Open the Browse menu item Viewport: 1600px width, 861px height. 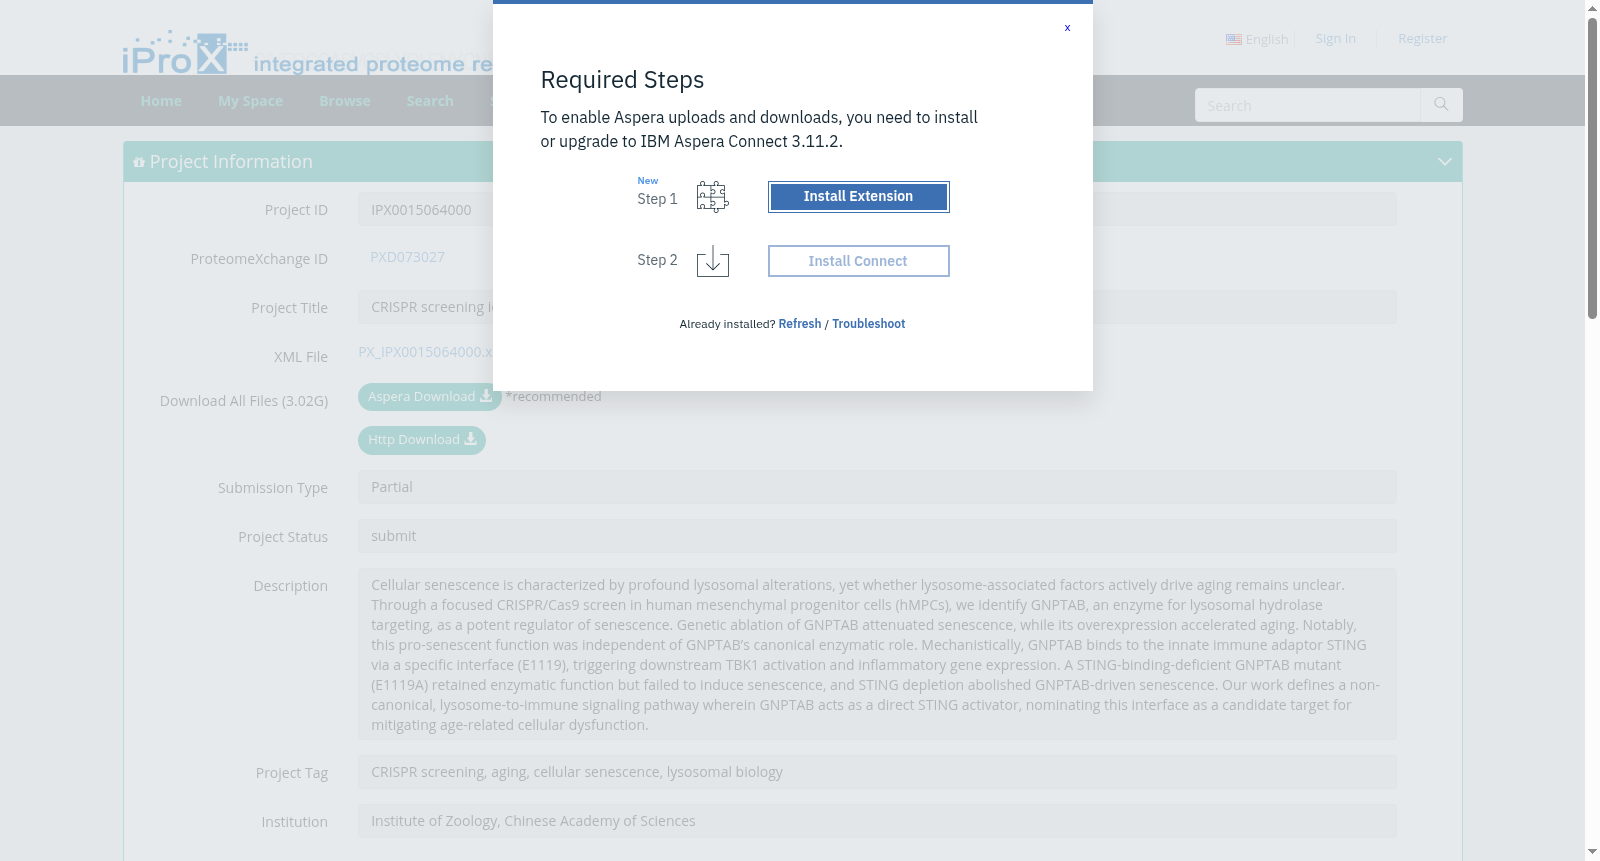(345, 101)
